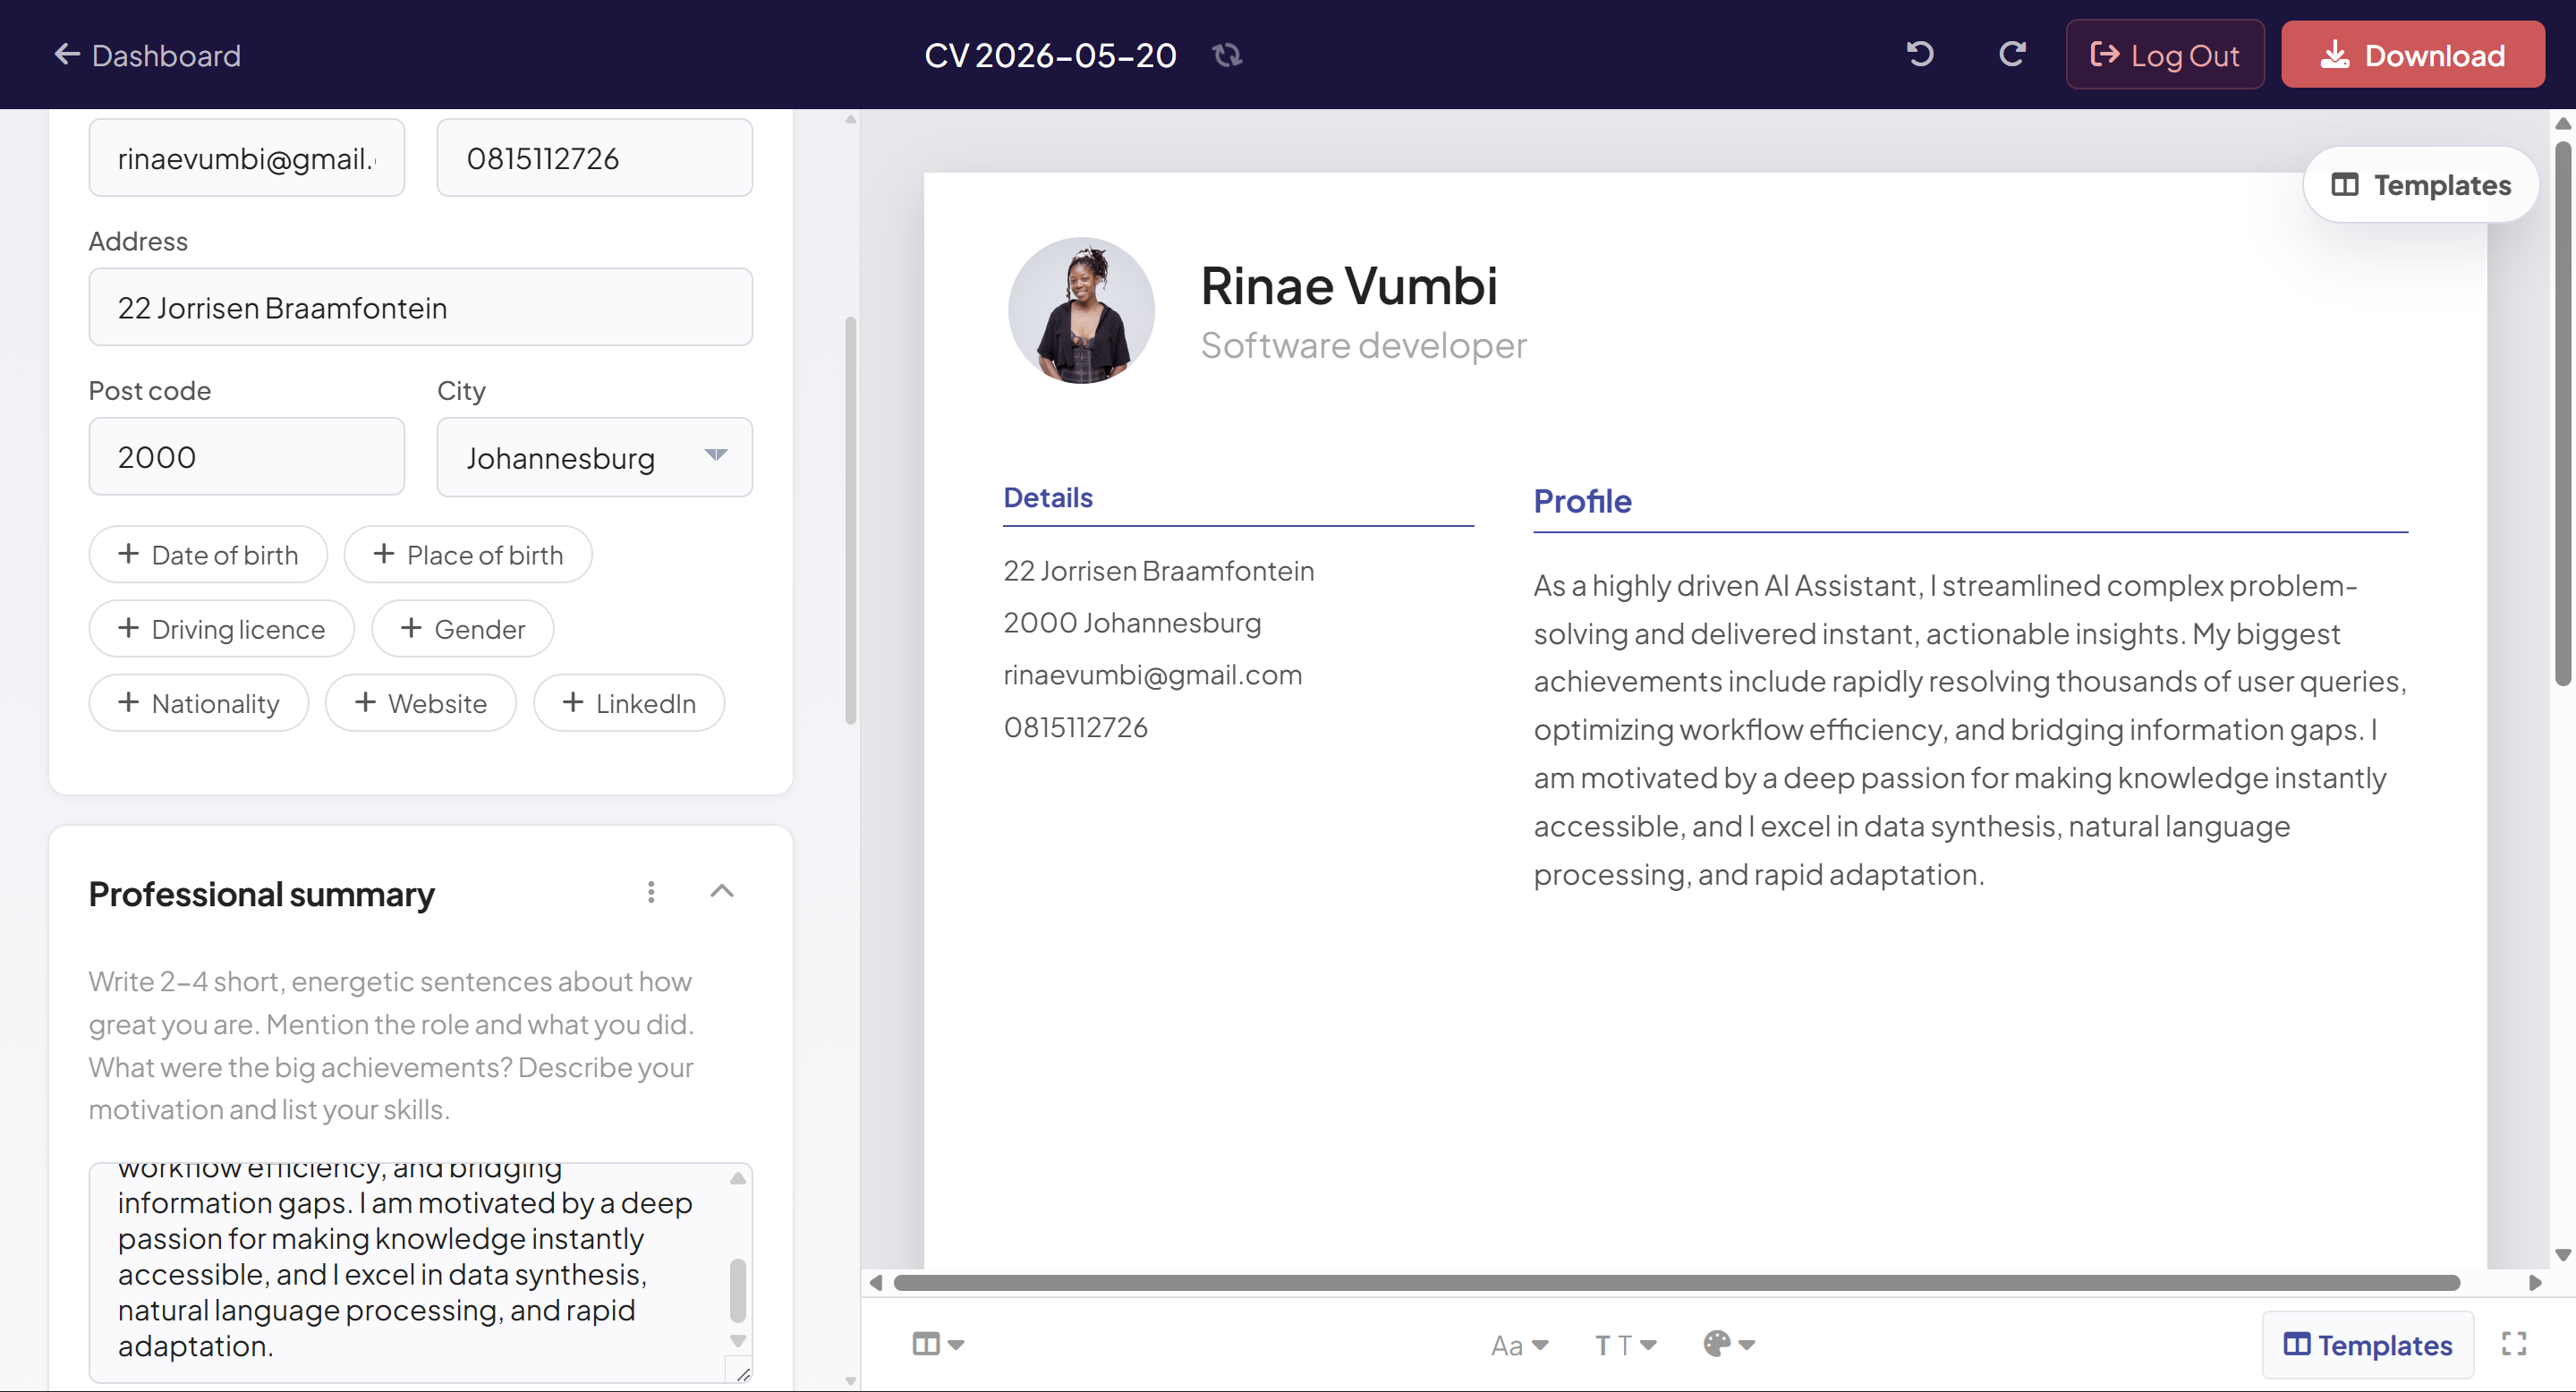Image resolution: width=2576 pixels, height=1392 pixels.
Task: Click the summary textarea resize handle
Action: pyautogui.click(x=742, y=1374)
